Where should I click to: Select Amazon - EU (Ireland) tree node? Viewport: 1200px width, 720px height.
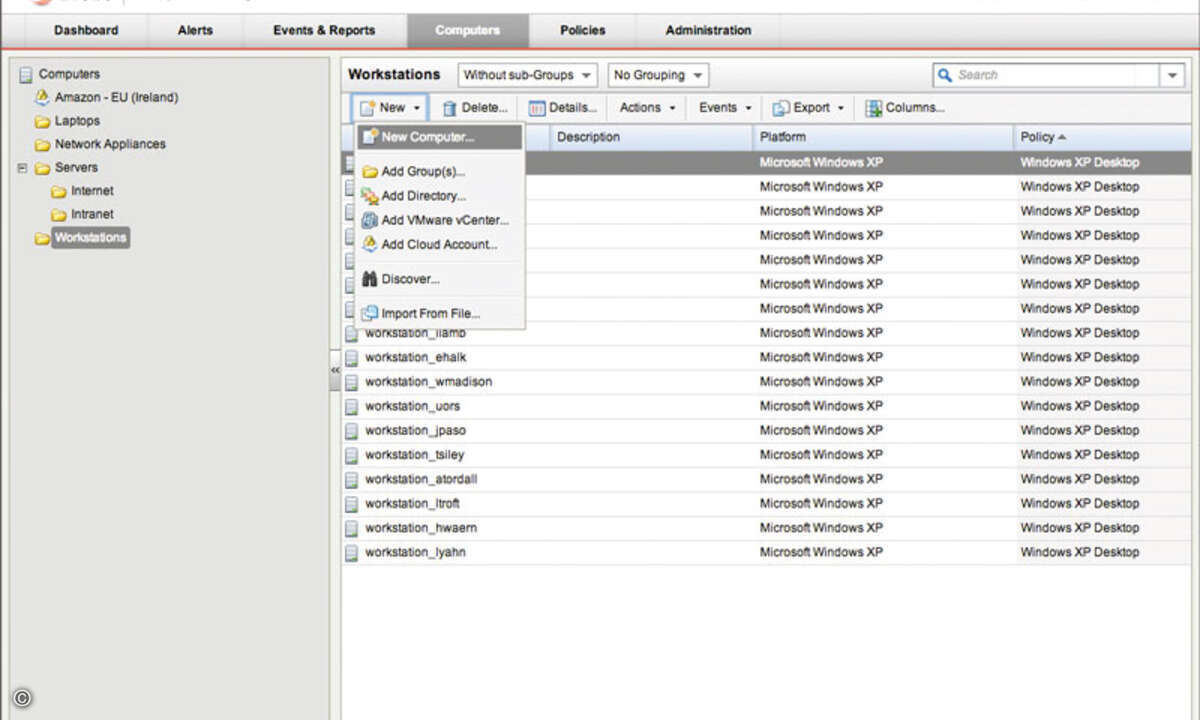pyautogui.click(x=116, y=97)
